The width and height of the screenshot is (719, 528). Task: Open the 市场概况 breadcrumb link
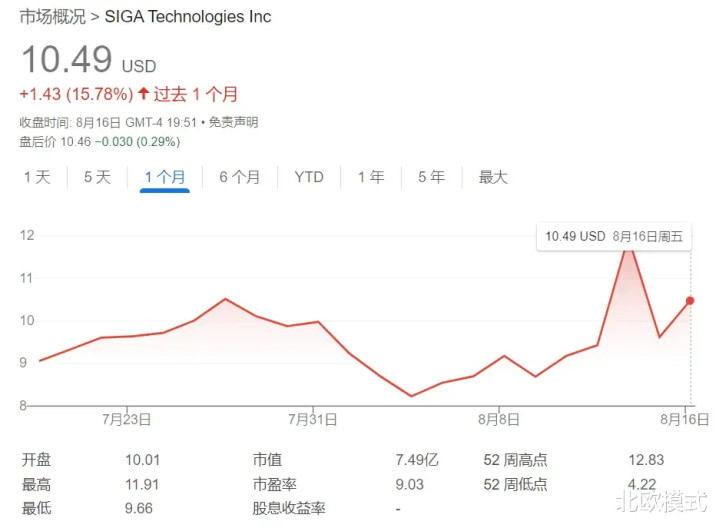[x=50, y=17]
